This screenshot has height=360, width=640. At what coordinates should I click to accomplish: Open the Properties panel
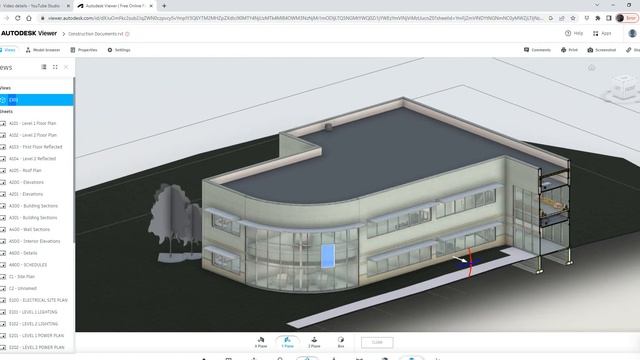84,50
